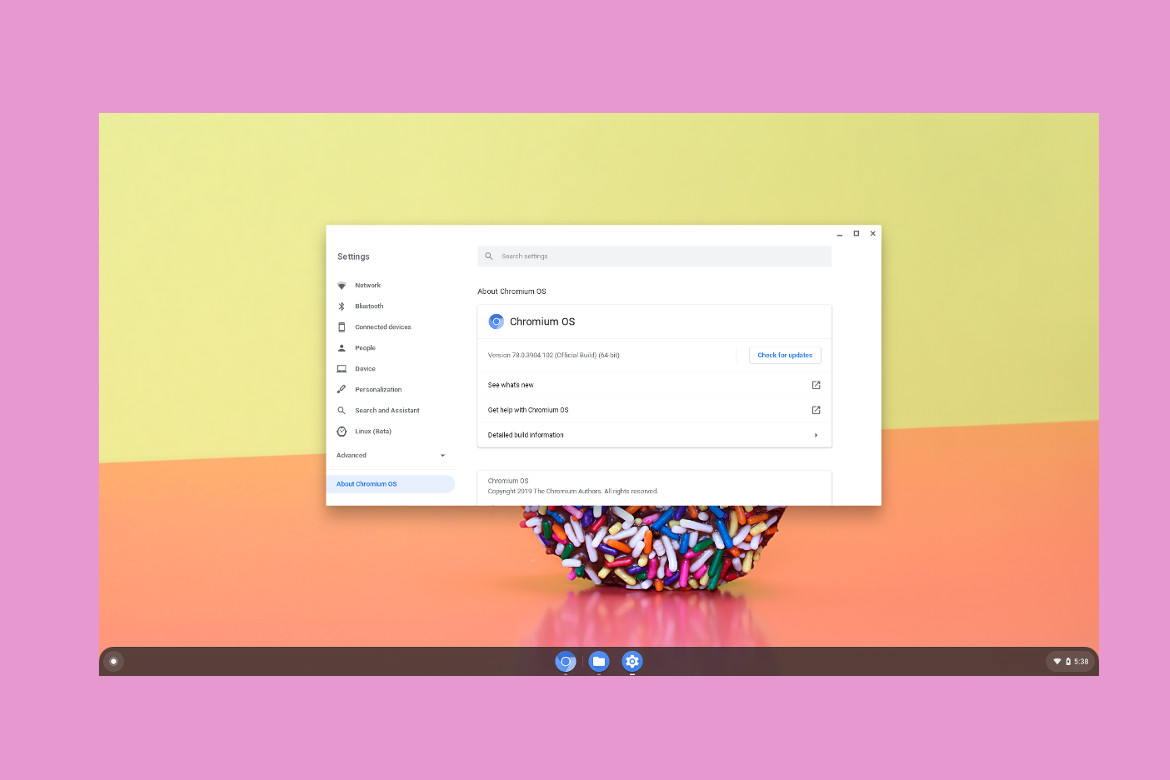
Task: Select About Chromium OS in sidebar
Action: [x=390, y=484]
